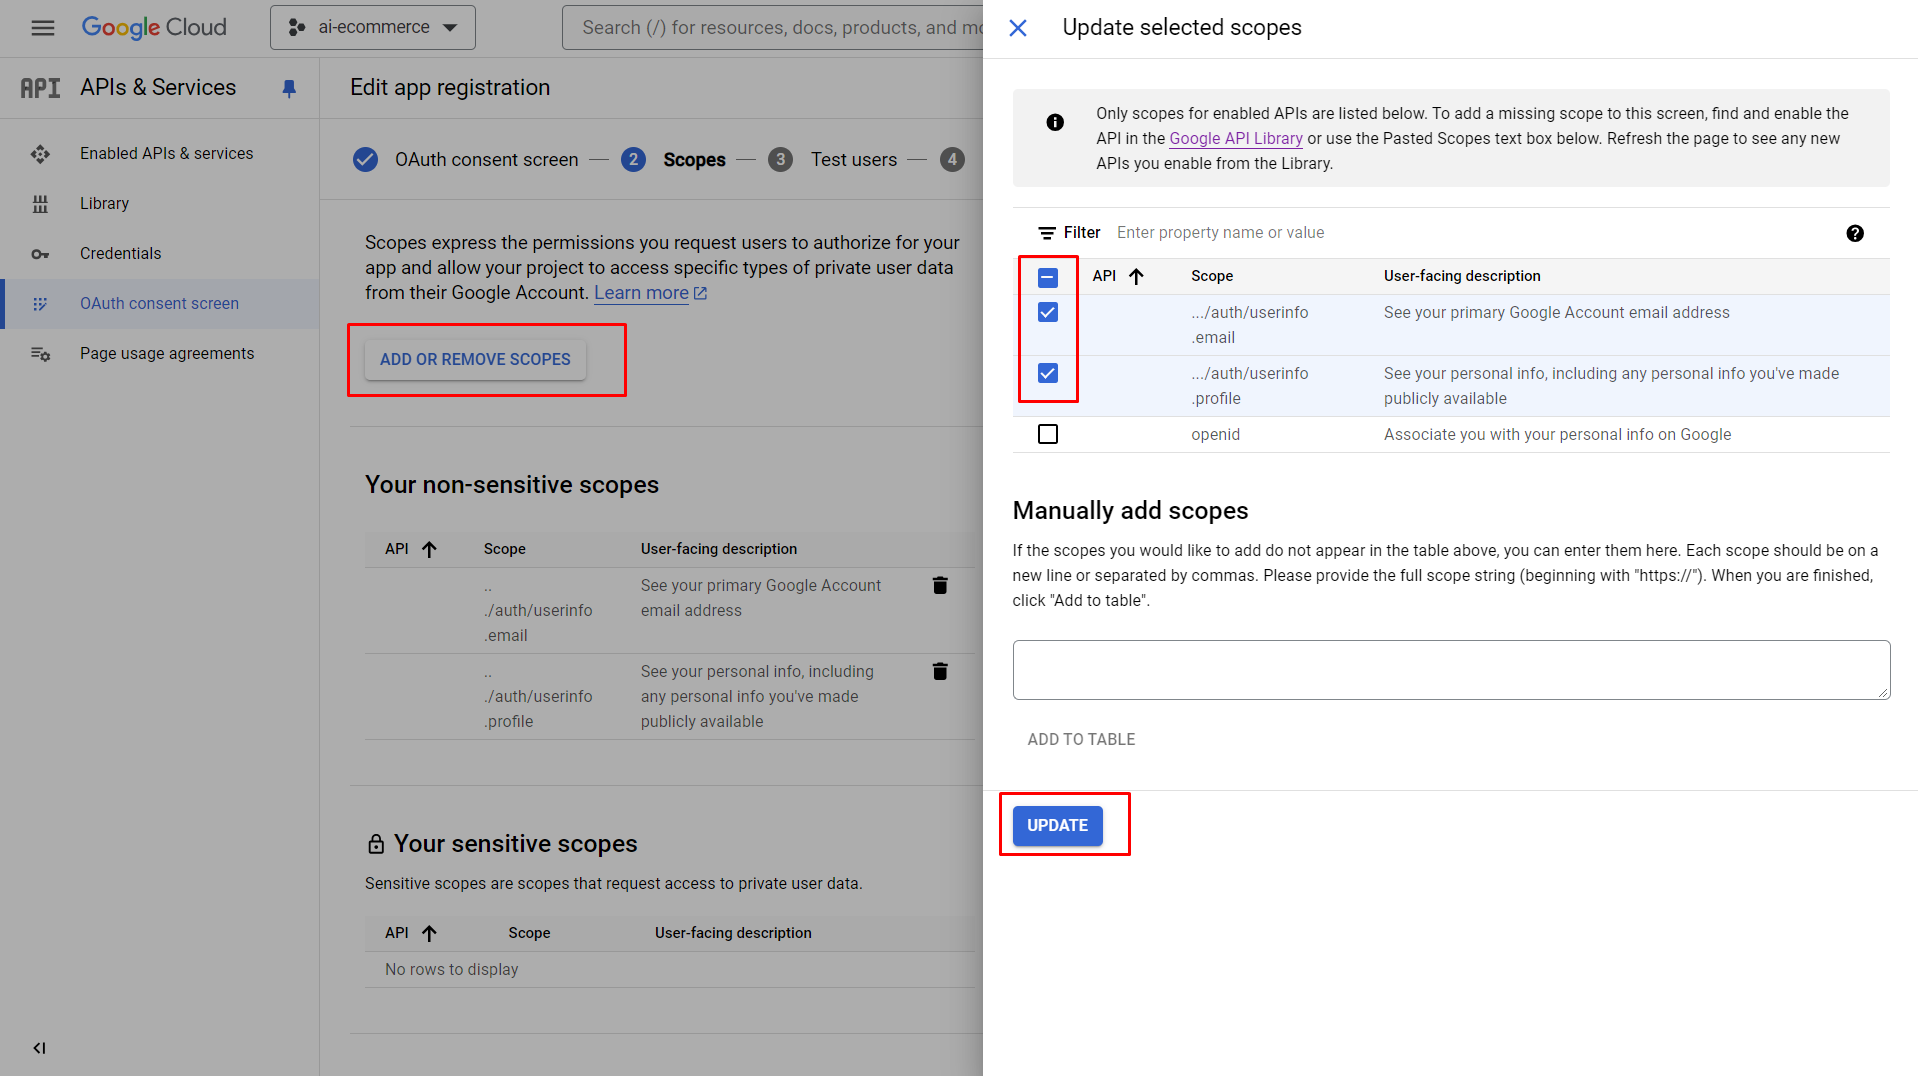This screenshot has width=1918, height=1076.
Task: Click the 'Edit app registration' heading
Action: (450, 88)
